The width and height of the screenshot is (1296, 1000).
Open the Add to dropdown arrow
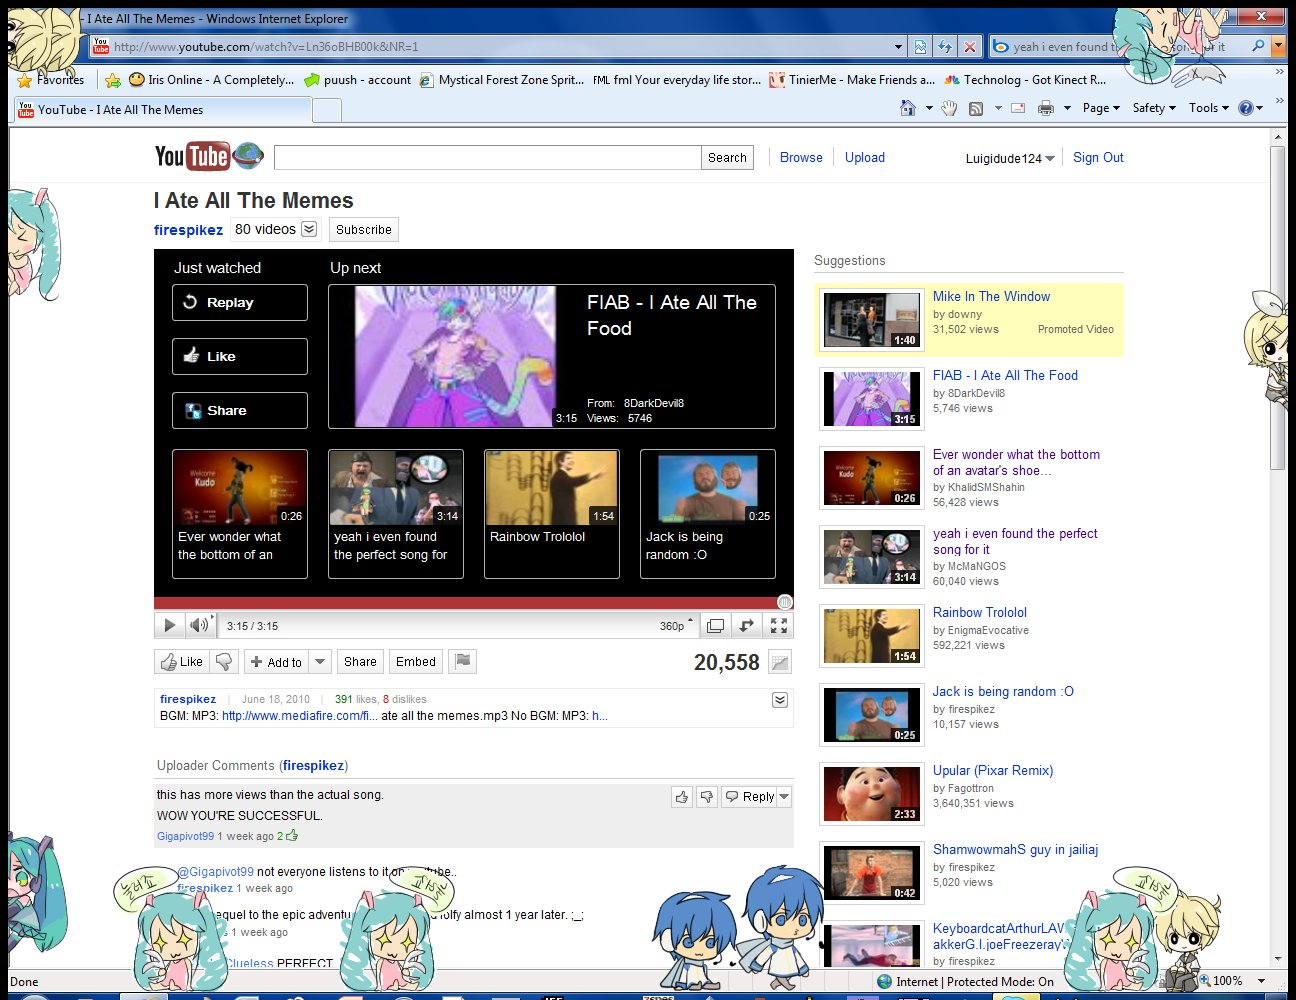320,662
